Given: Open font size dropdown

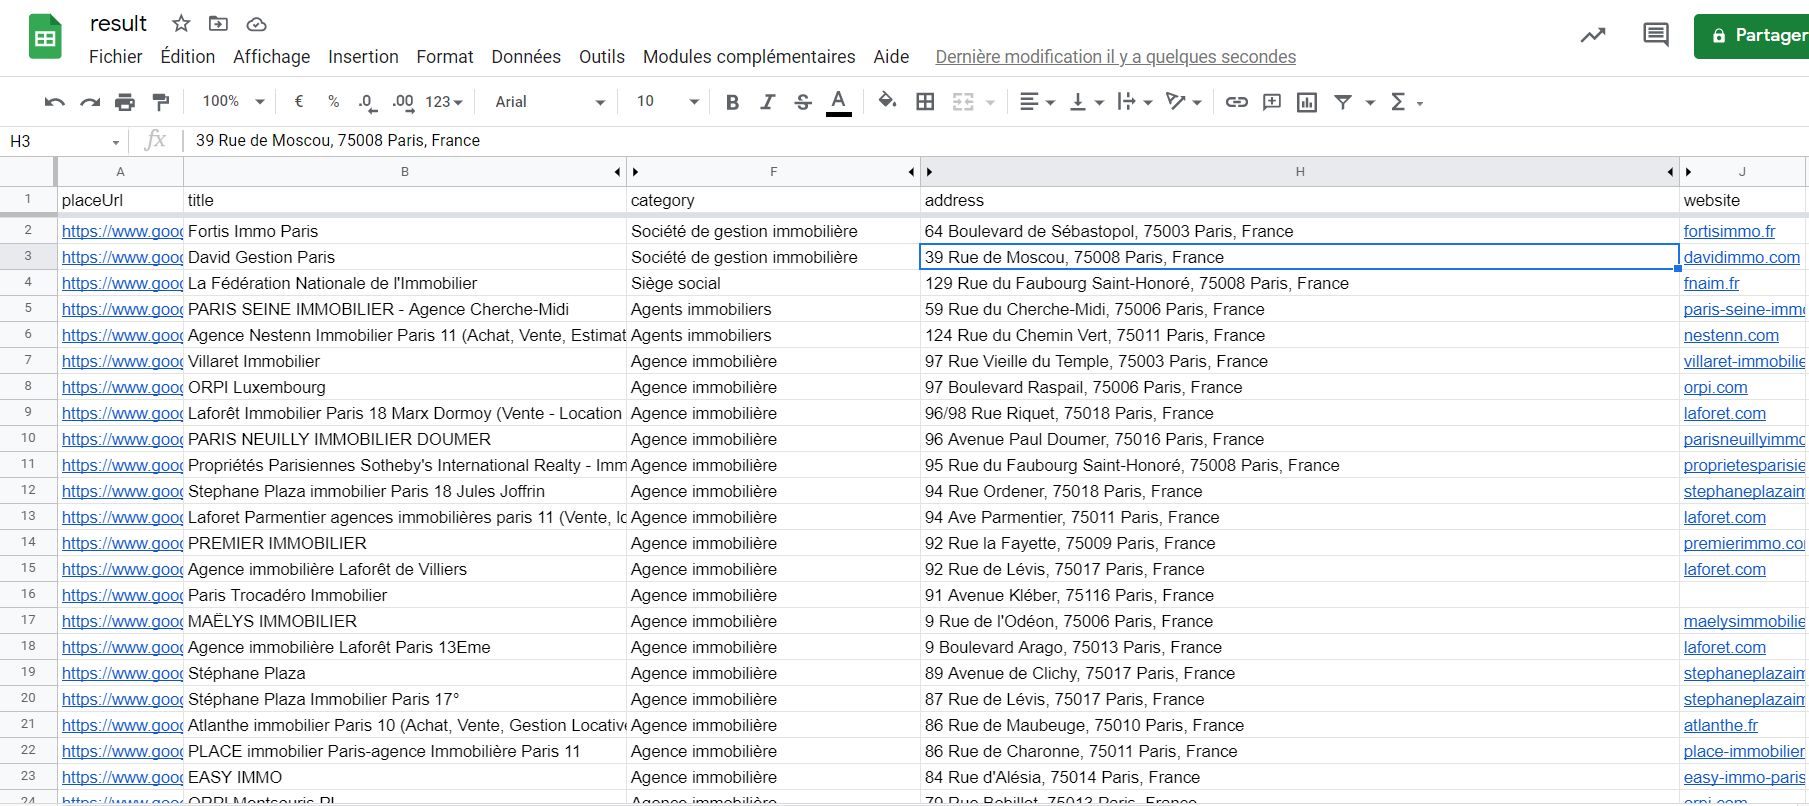Looking at the screenshot, I should point(667,102).
